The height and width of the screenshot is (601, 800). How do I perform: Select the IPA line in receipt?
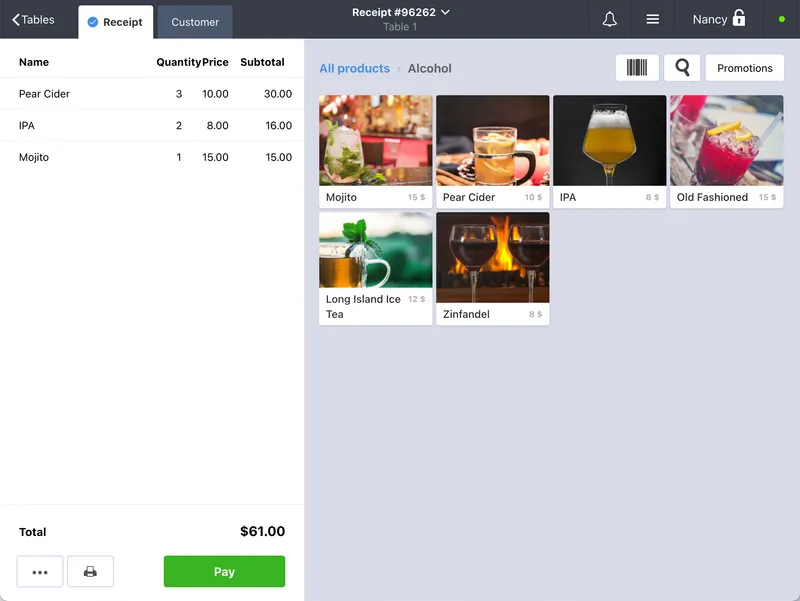(152, 126)
